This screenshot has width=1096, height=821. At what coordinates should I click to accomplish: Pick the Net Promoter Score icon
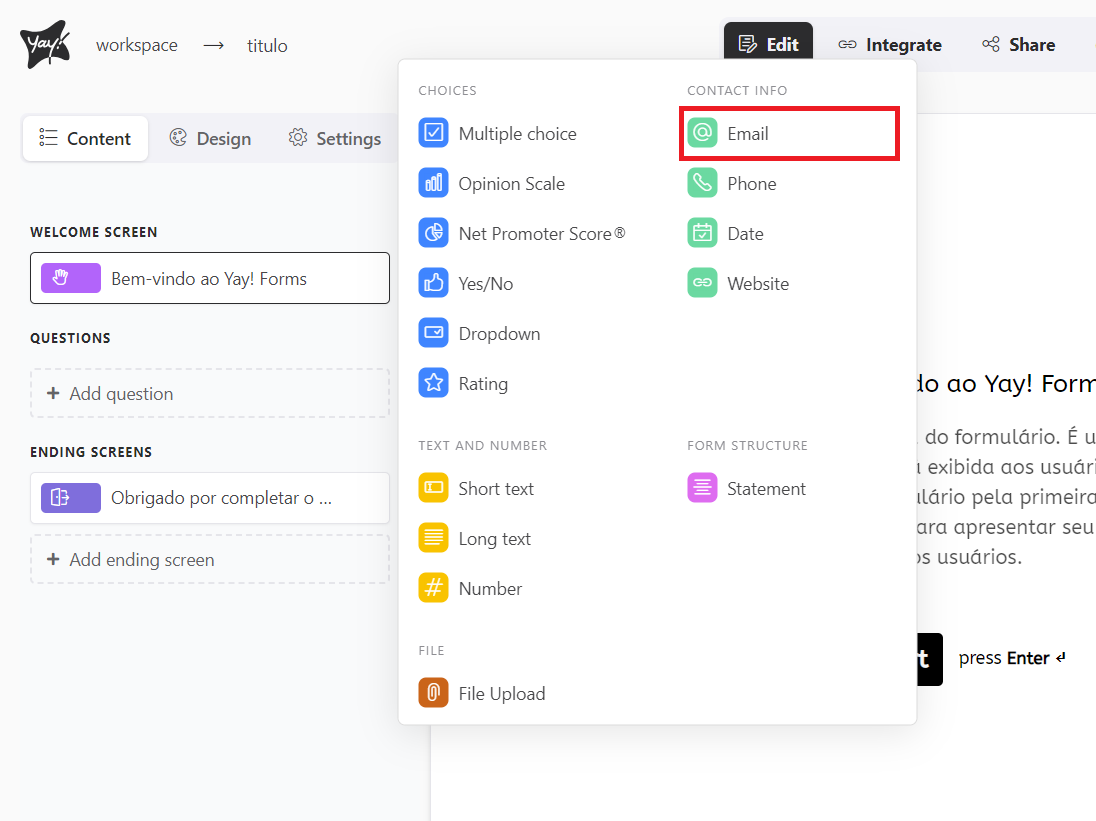[433, 233]
